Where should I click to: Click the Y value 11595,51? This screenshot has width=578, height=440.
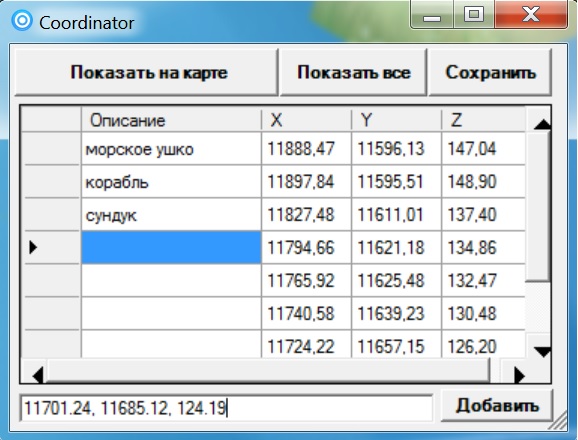(396, 182)
